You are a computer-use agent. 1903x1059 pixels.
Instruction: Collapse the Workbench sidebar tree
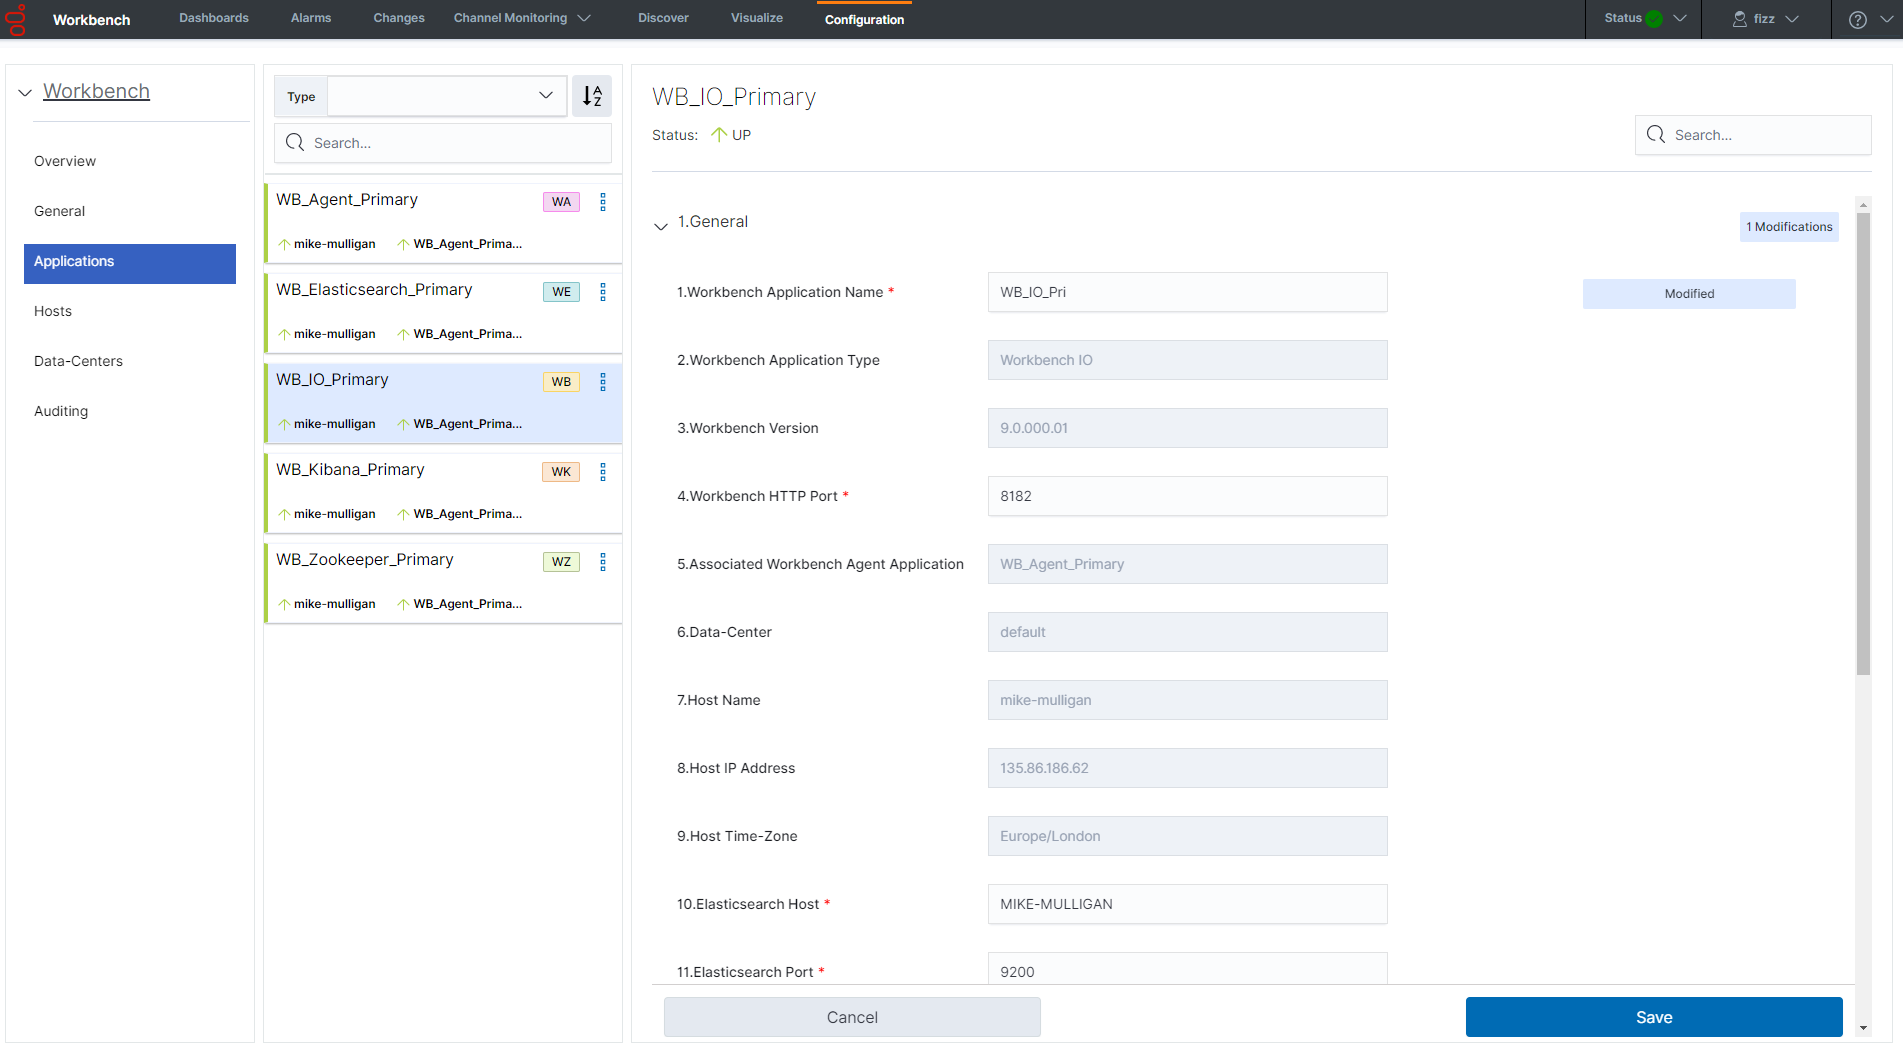pyautogui.click(x=25, y=93)
